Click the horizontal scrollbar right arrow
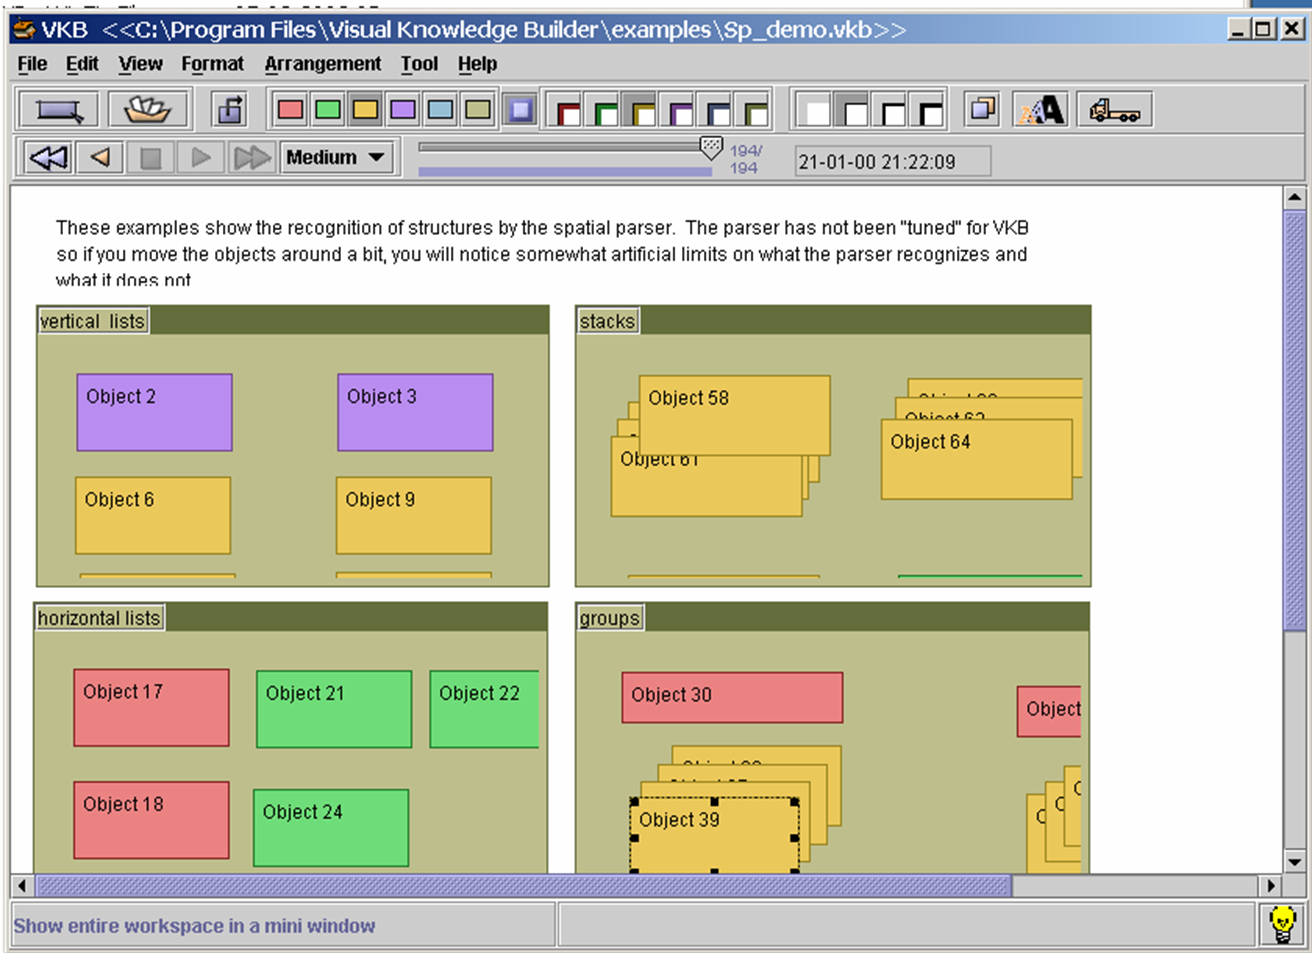1313x953 pixels. [1270, 886]
